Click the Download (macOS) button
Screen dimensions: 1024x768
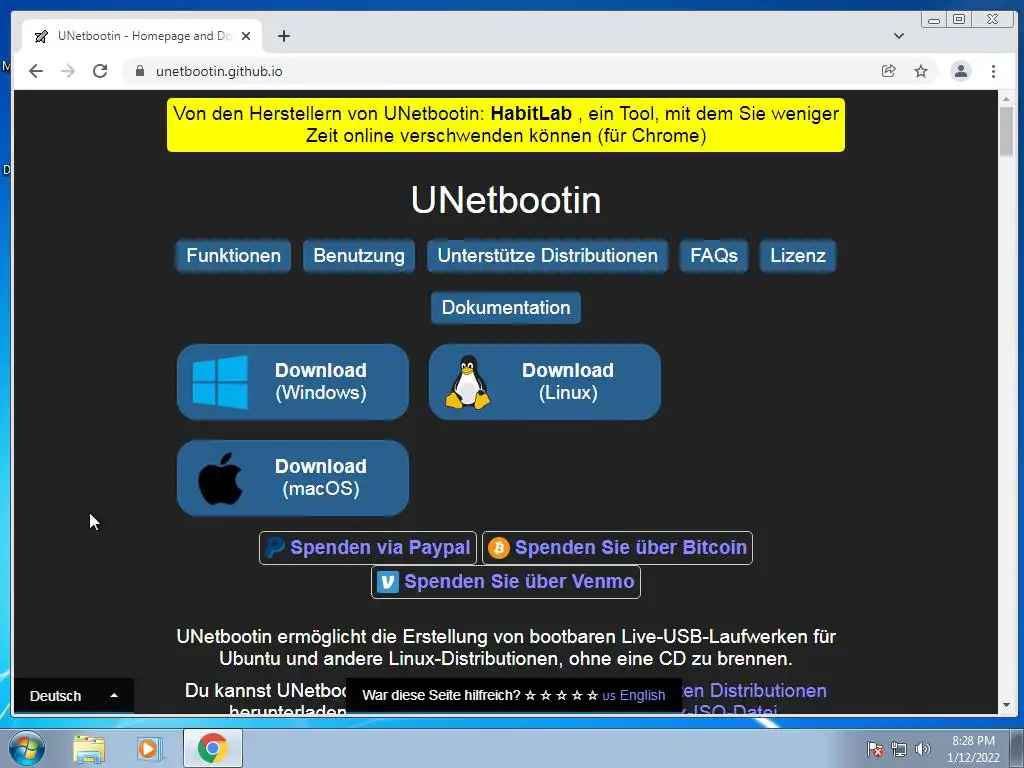coord(293,478)
